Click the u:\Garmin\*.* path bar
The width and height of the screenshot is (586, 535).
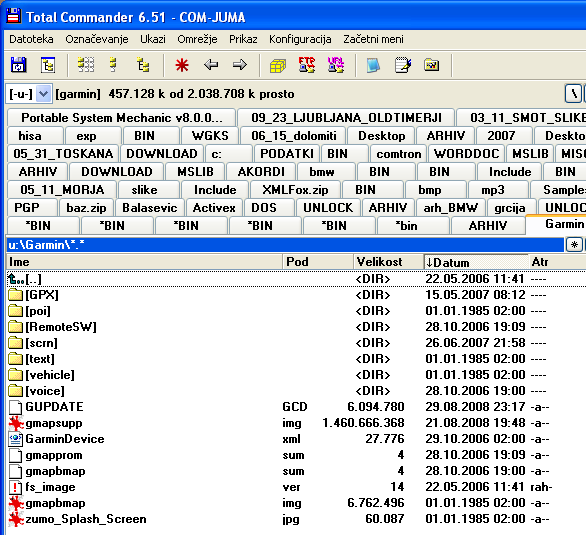(285, 245)
